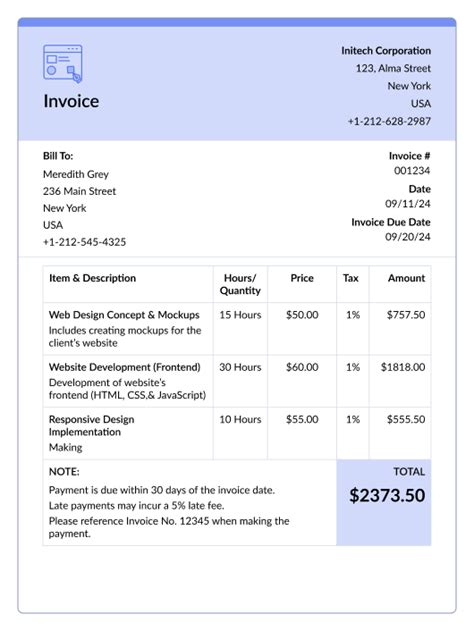
Task: Click the 'Making' description text
Action: pyautogui.click(x=66, y=447)
